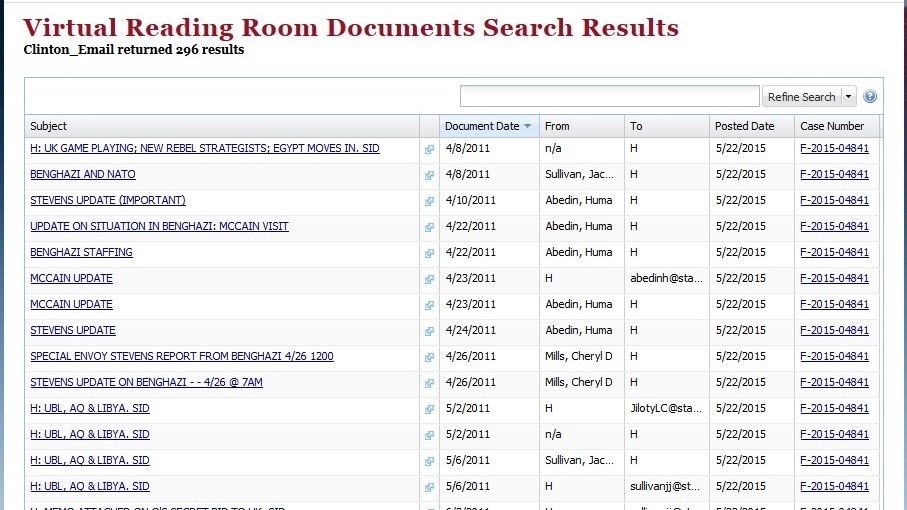Open popup icon for H: UK GAME PLAYING row

429,149
